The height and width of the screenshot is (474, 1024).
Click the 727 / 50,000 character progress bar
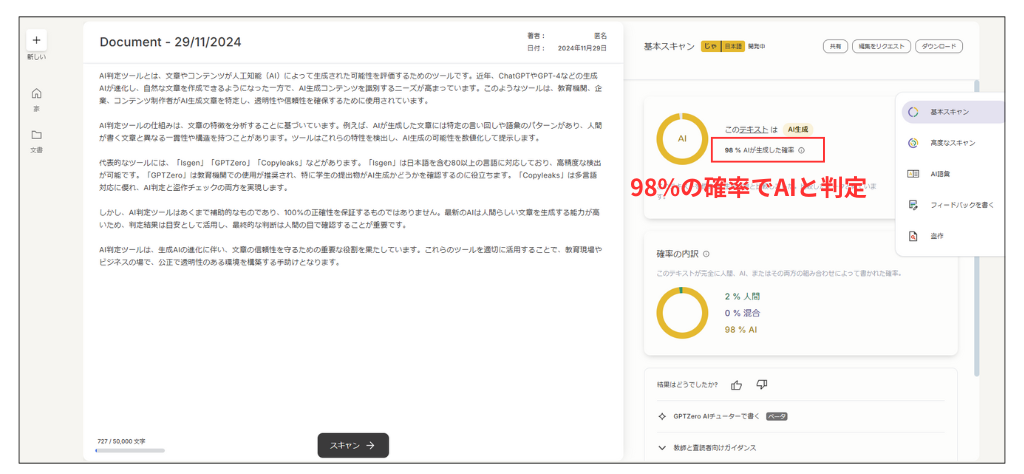(x=130, y=450)
